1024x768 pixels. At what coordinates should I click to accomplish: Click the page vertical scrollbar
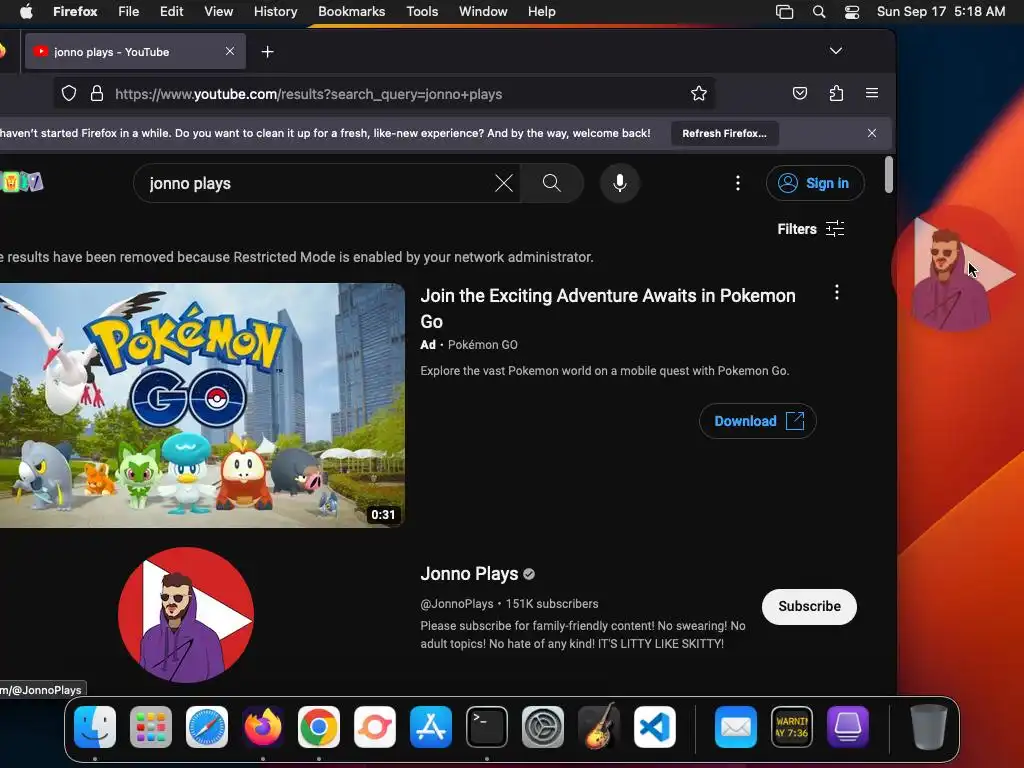tap(889, 174)
